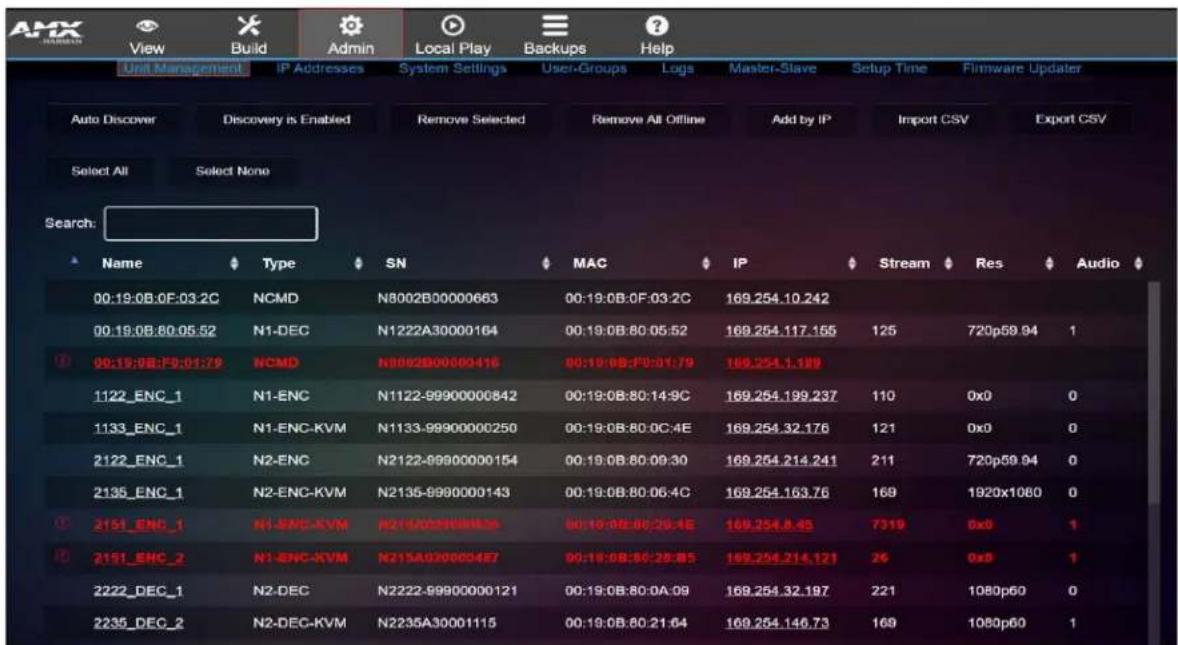Click serial number N1222A30000164
Screen dimensions: 1178x645
coord(437,330)
